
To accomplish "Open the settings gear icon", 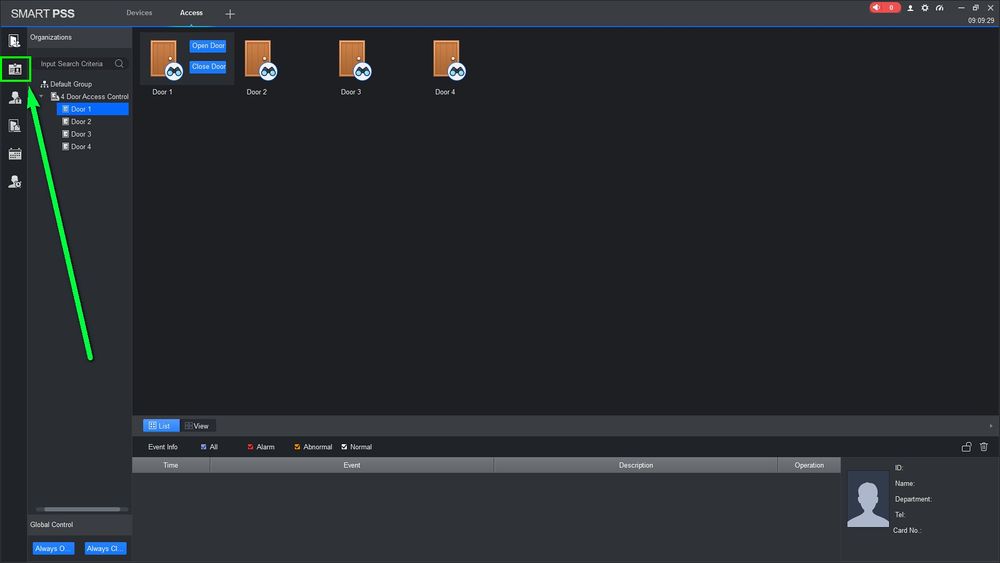I will (925, 8).
